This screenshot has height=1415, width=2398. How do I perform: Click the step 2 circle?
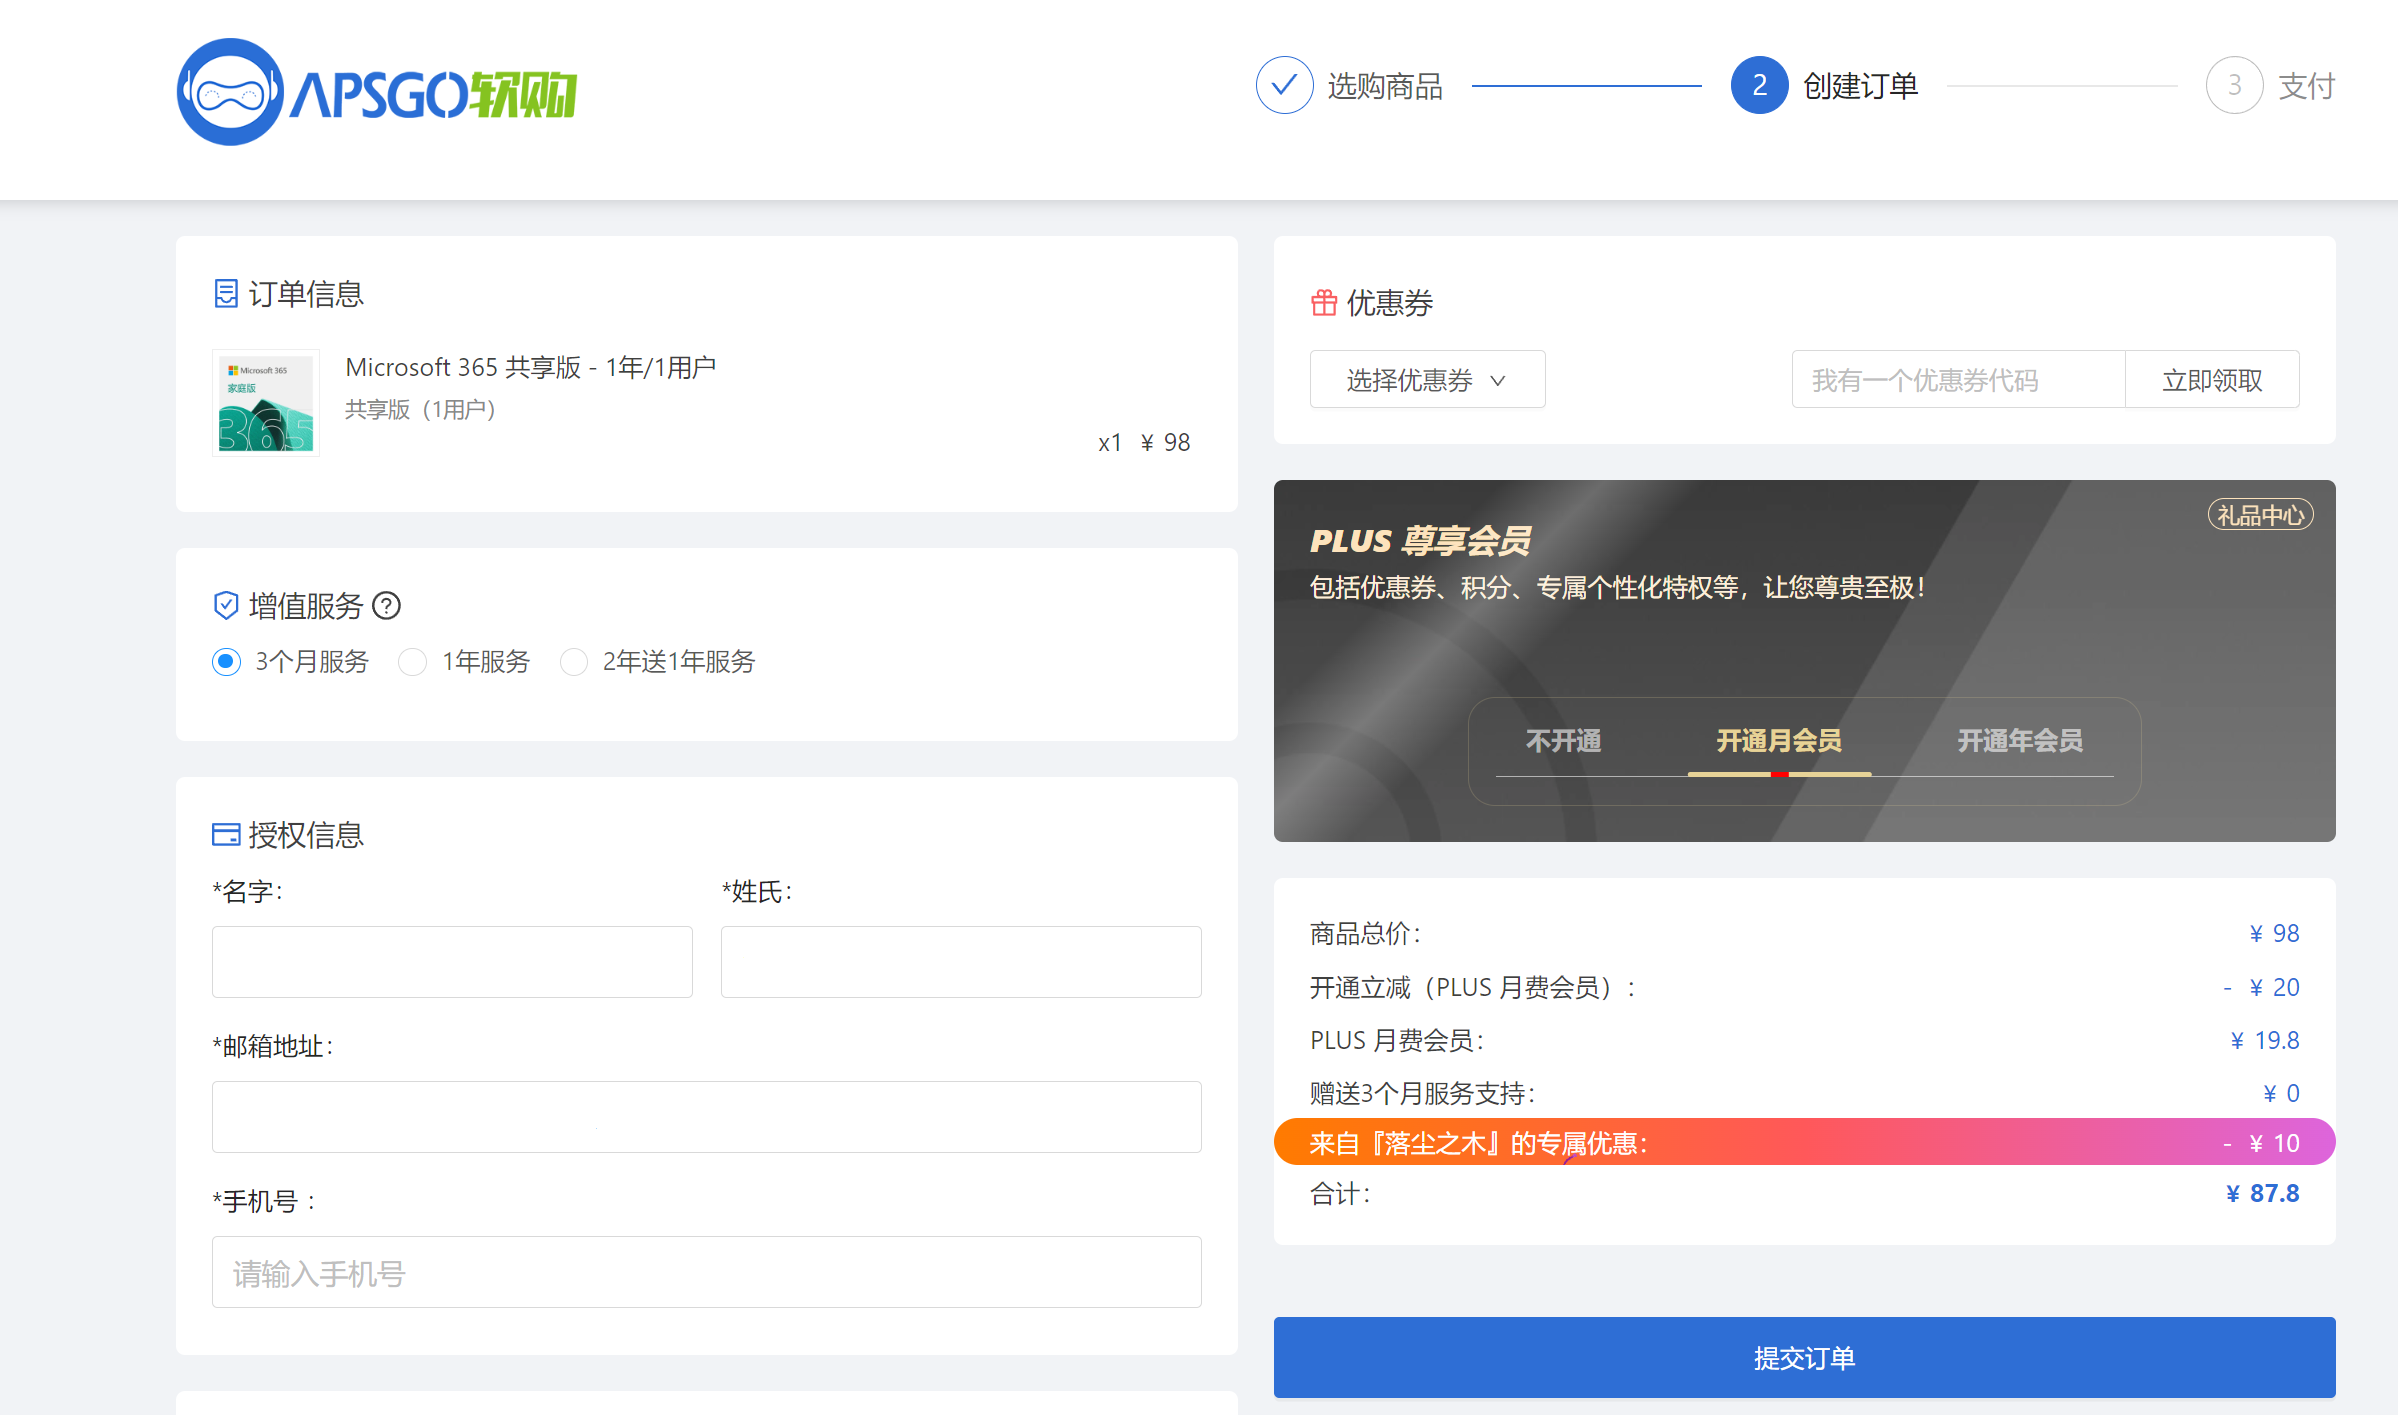pos(1759,85)
